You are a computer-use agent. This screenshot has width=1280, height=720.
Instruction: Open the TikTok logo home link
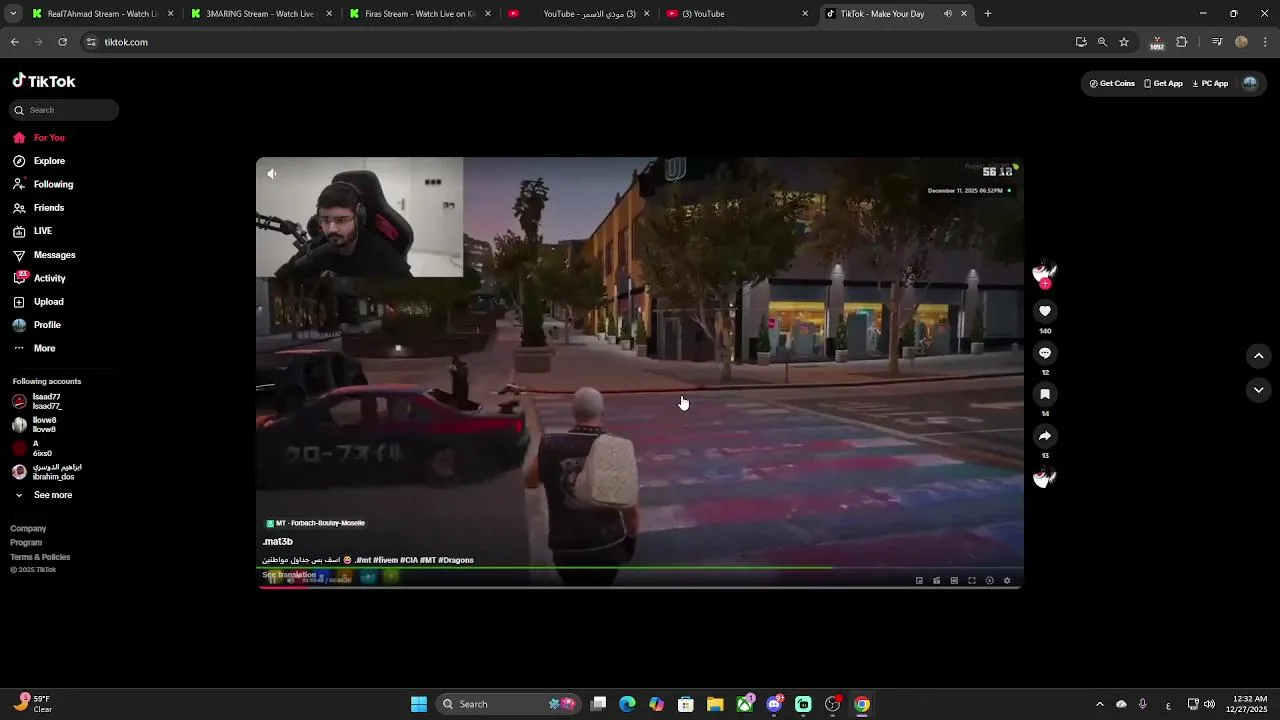pos(44,81)
